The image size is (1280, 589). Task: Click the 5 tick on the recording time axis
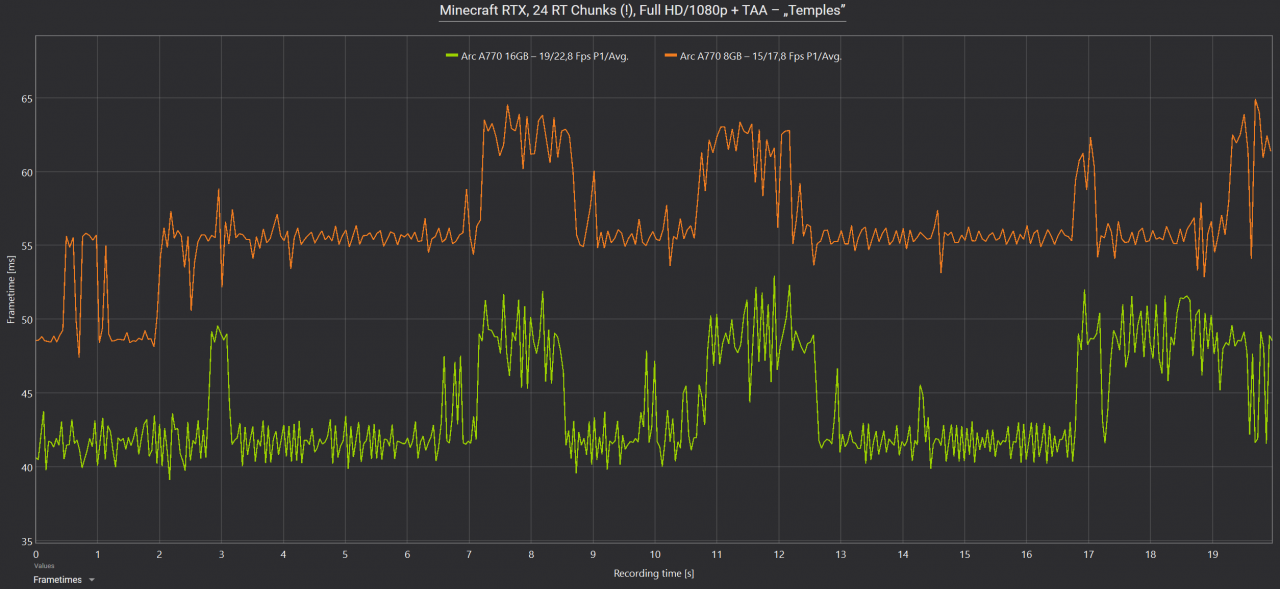(345, 553)
